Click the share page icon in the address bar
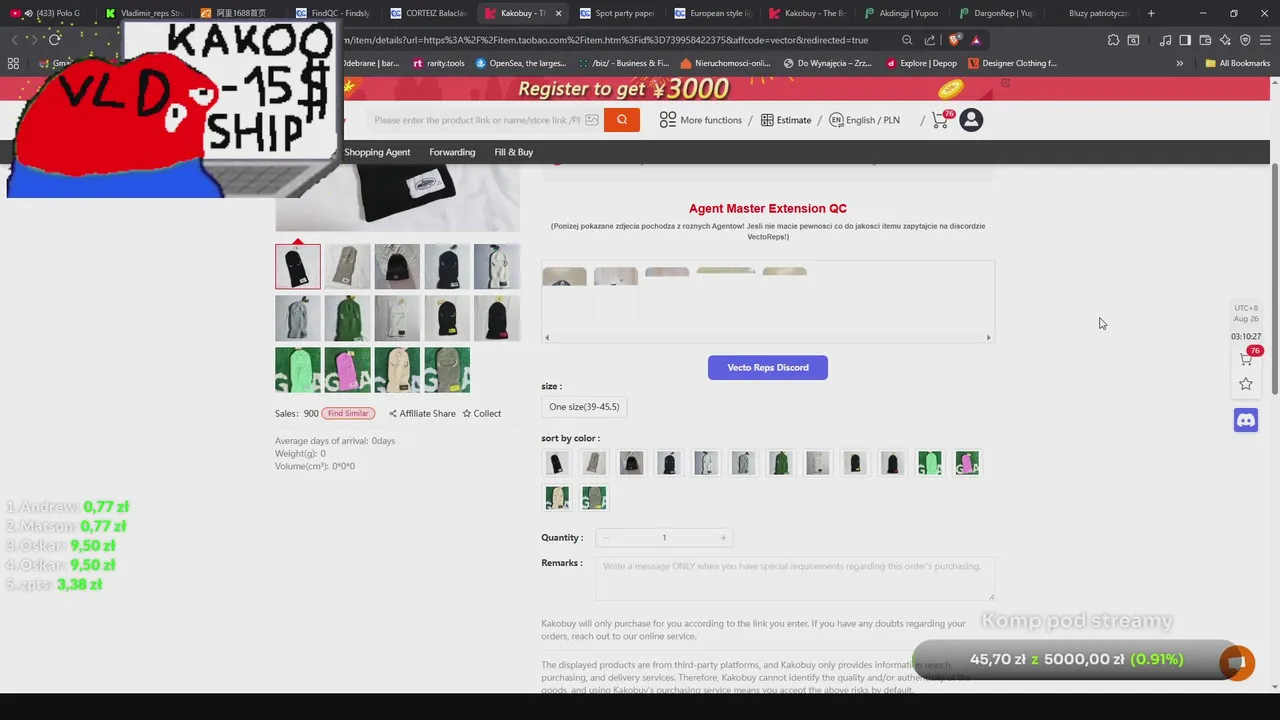 930,40
